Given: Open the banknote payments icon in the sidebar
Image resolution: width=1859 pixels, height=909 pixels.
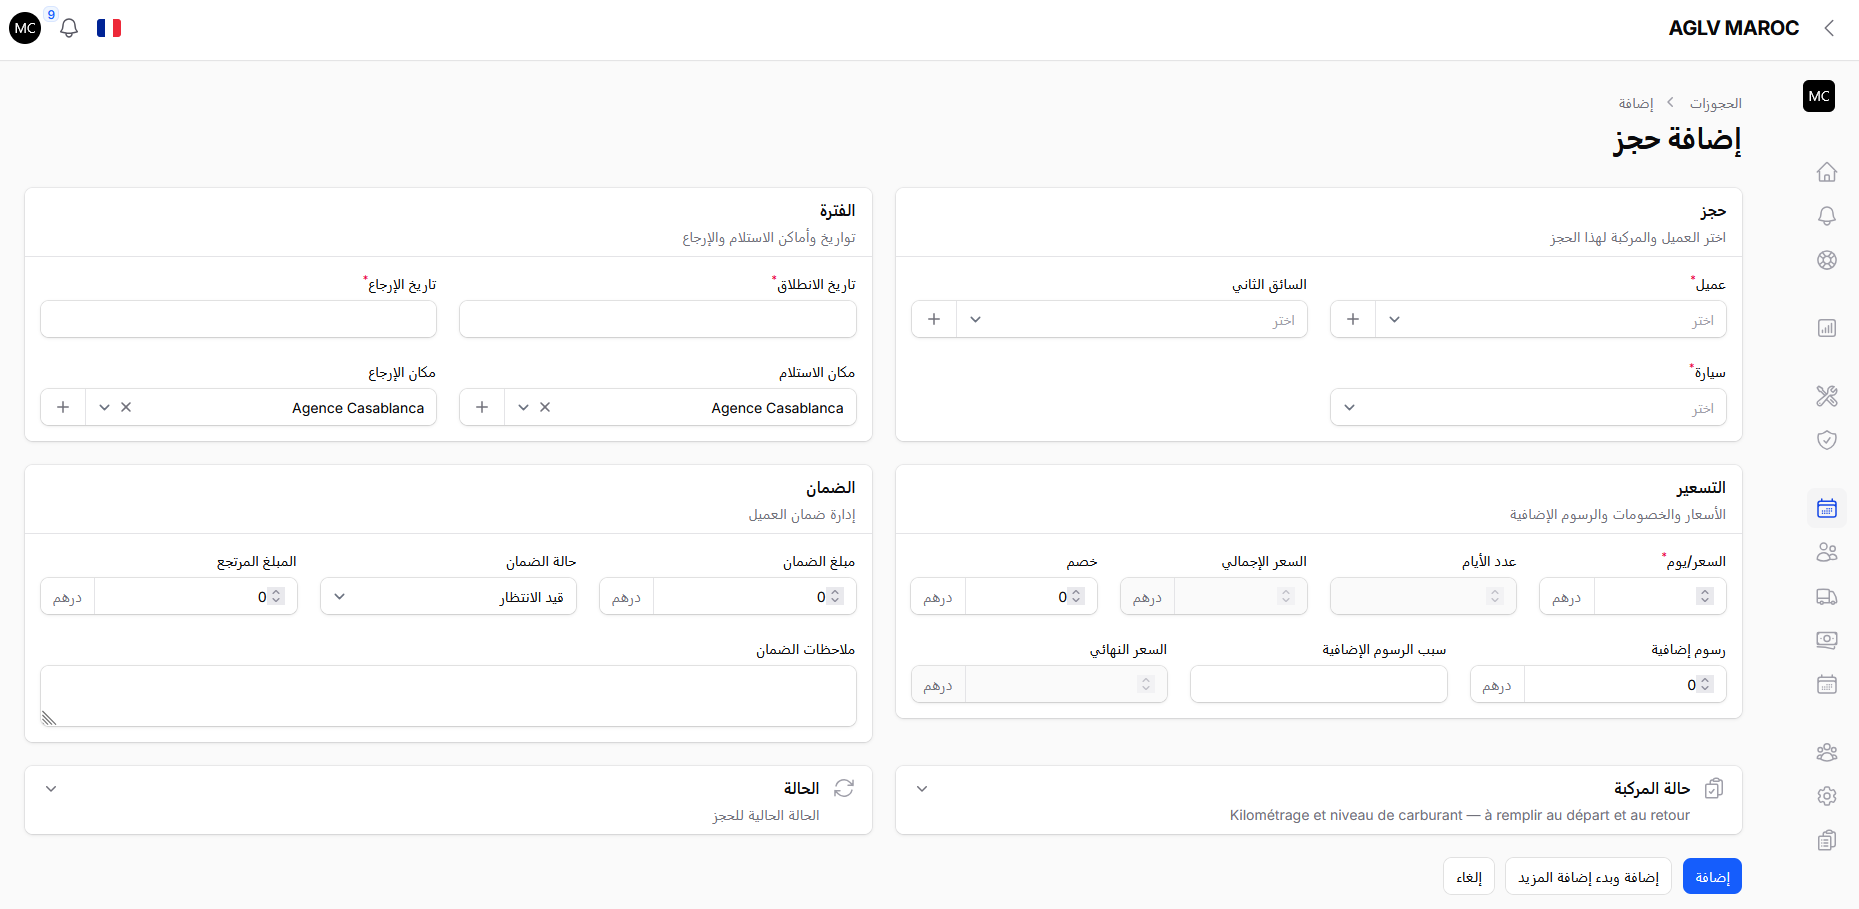Looking at the screenshot, I should (1826, 640).
